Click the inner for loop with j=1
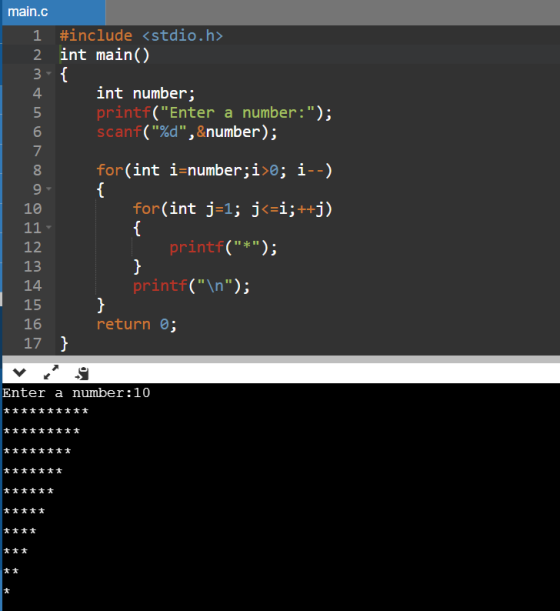The width and height of the screenshot is (560, 611). pos(233,209)
